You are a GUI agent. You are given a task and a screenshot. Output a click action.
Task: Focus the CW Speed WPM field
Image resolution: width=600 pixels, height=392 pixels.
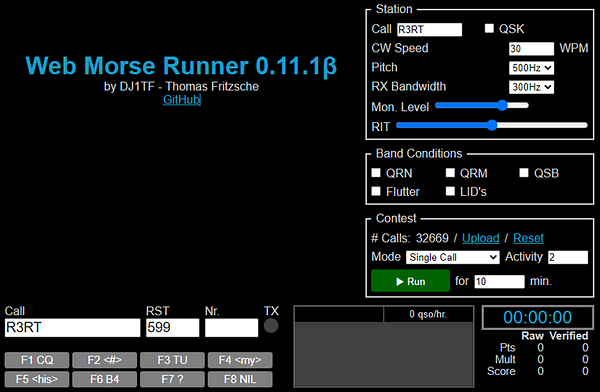point(531,49)
